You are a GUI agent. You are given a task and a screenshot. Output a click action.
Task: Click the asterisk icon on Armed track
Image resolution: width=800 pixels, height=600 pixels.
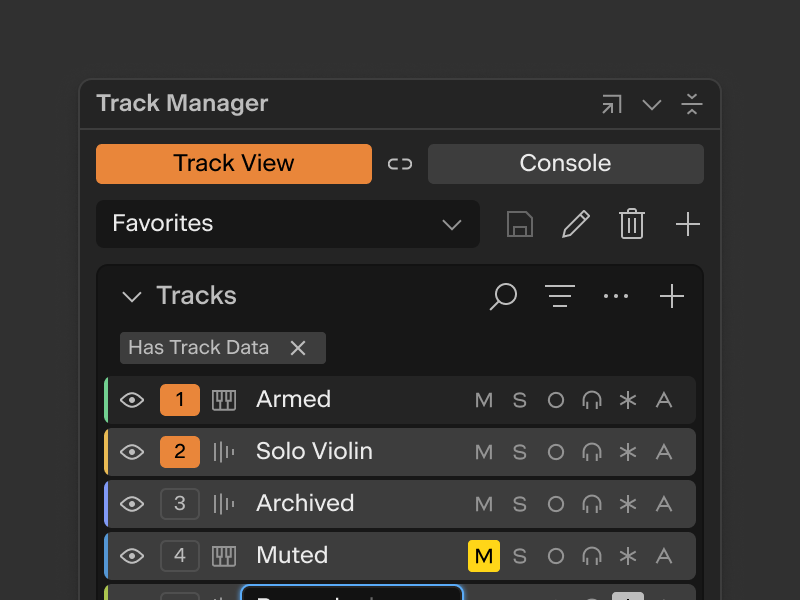point(628,401)
